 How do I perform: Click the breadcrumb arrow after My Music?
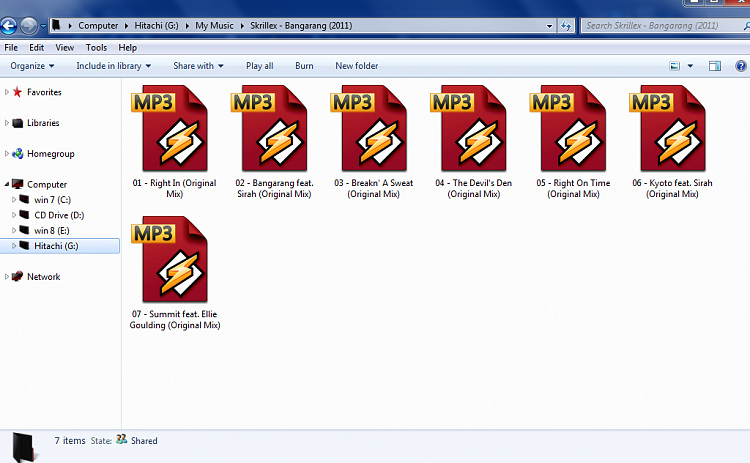pyautogui.click(x=242, y=26)
